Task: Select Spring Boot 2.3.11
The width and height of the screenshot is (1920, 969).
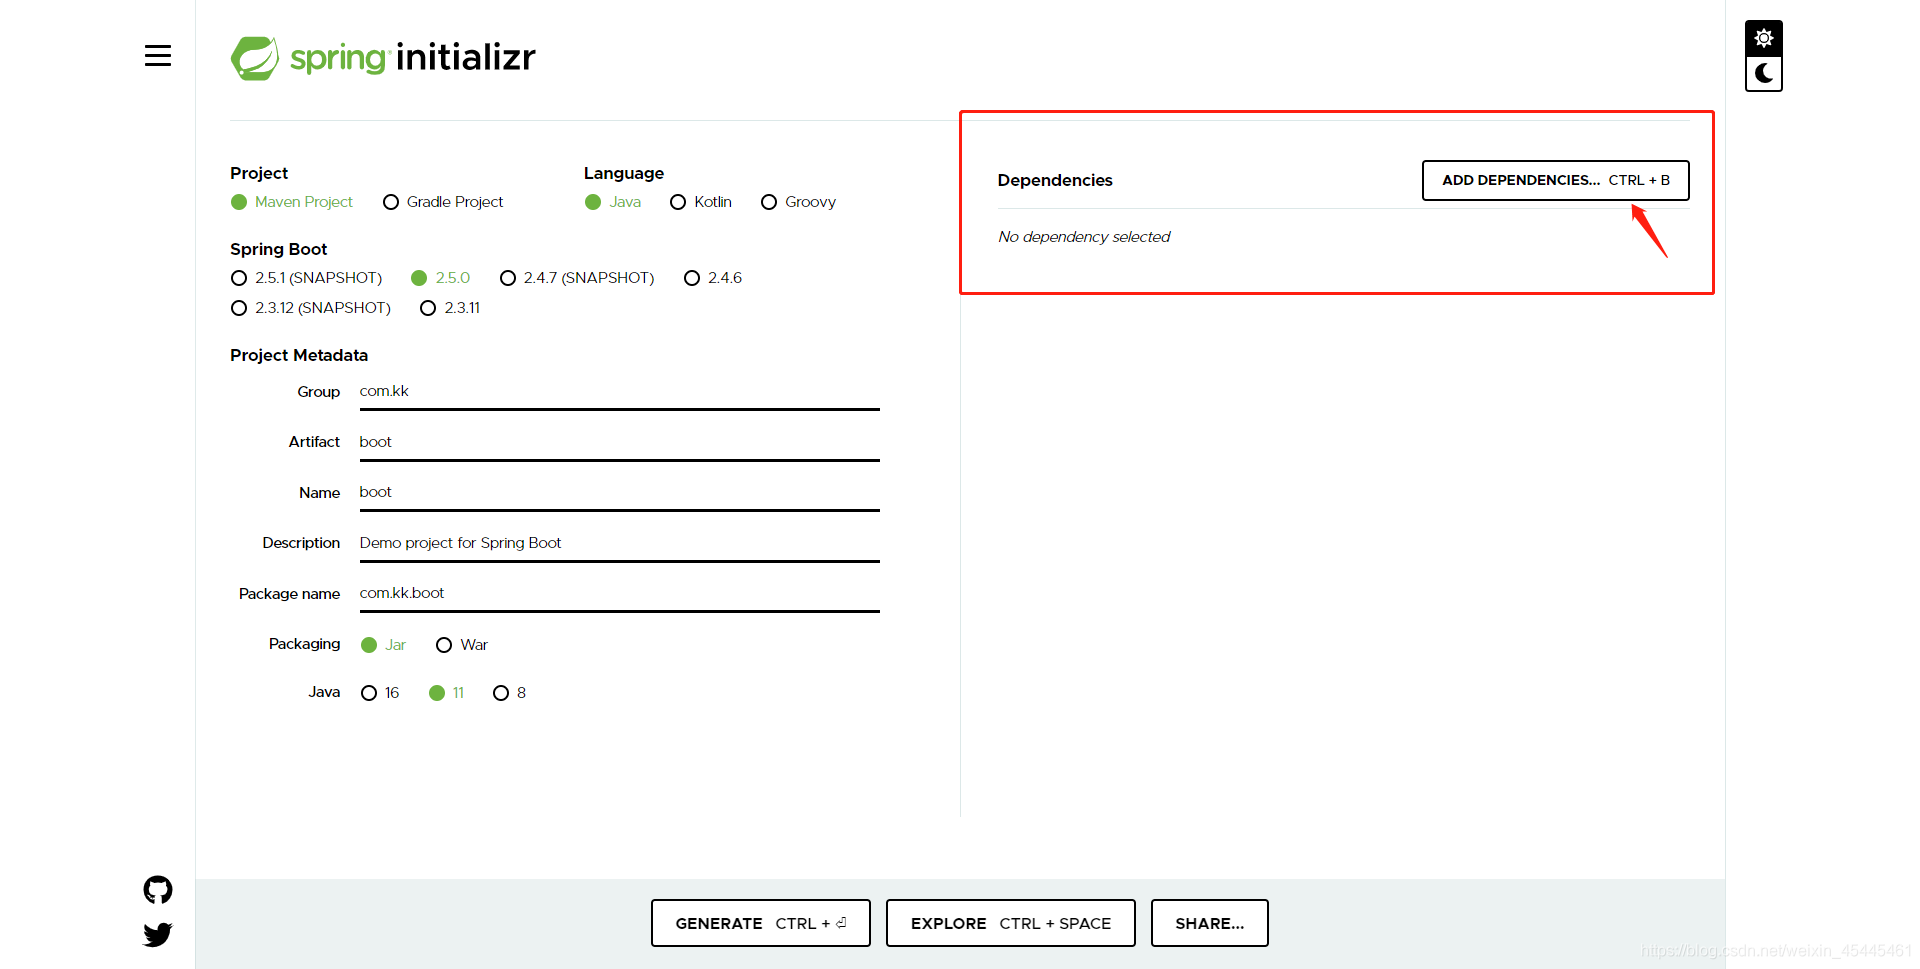Action: (x=450, y=308)
